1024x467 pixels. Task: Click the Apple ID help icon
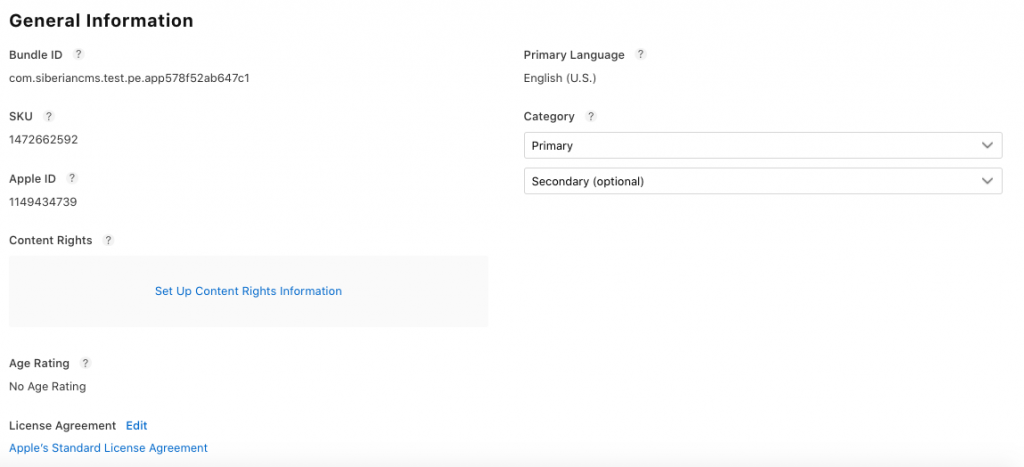click(72, 178)
